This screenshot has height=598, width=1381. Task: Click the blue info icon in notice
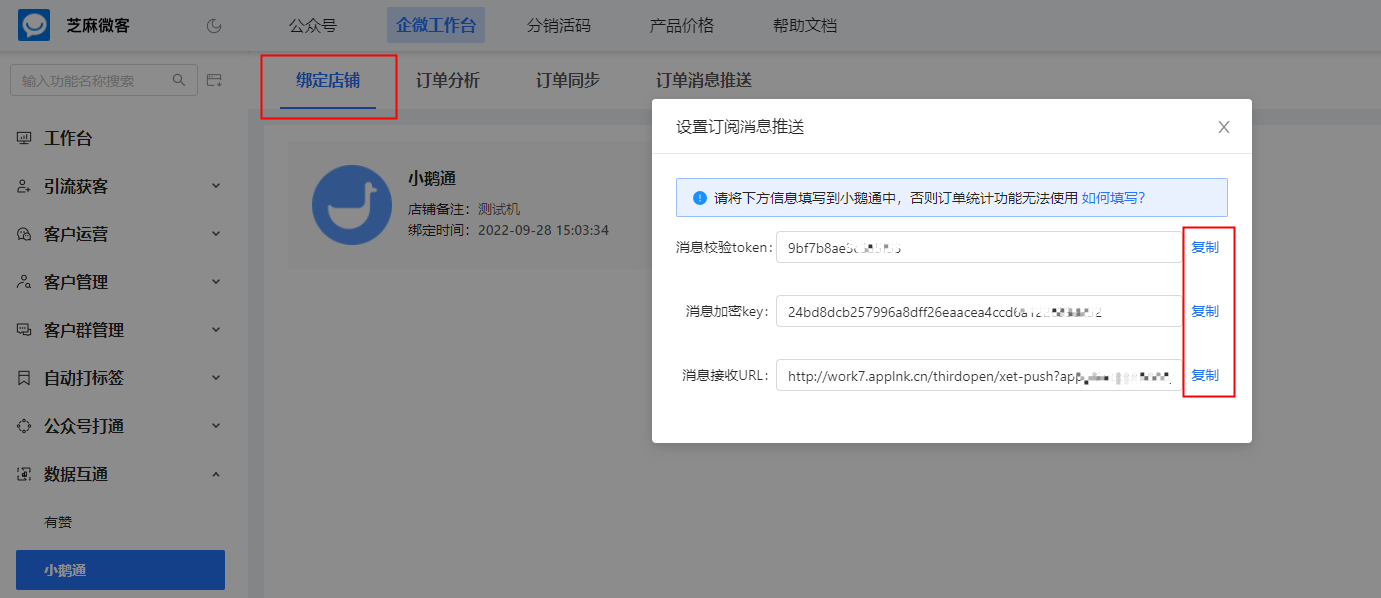700,198
